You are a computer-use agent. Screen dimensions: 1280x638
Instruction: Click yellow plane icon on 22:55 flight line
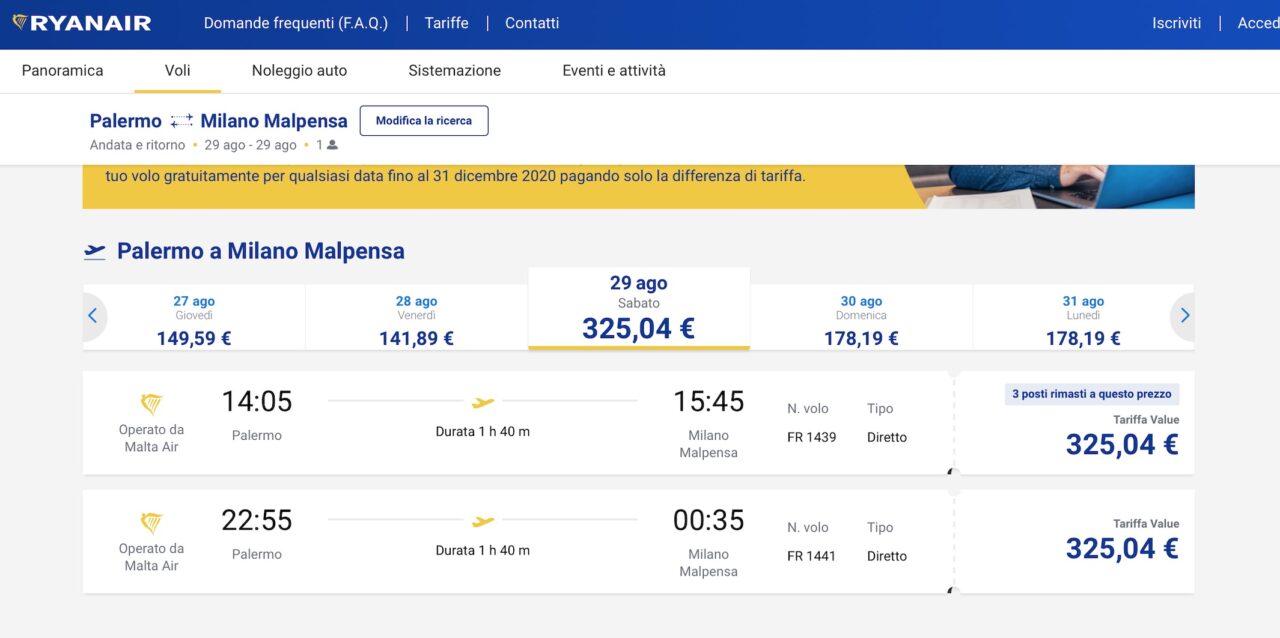pyautogui.click(x=483, y=521)
